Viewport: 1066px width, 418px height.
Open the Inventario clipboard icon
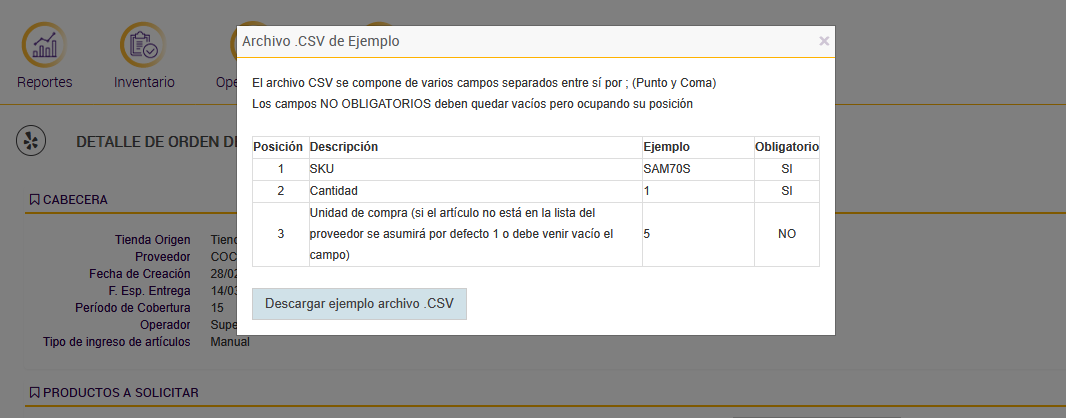144,45
